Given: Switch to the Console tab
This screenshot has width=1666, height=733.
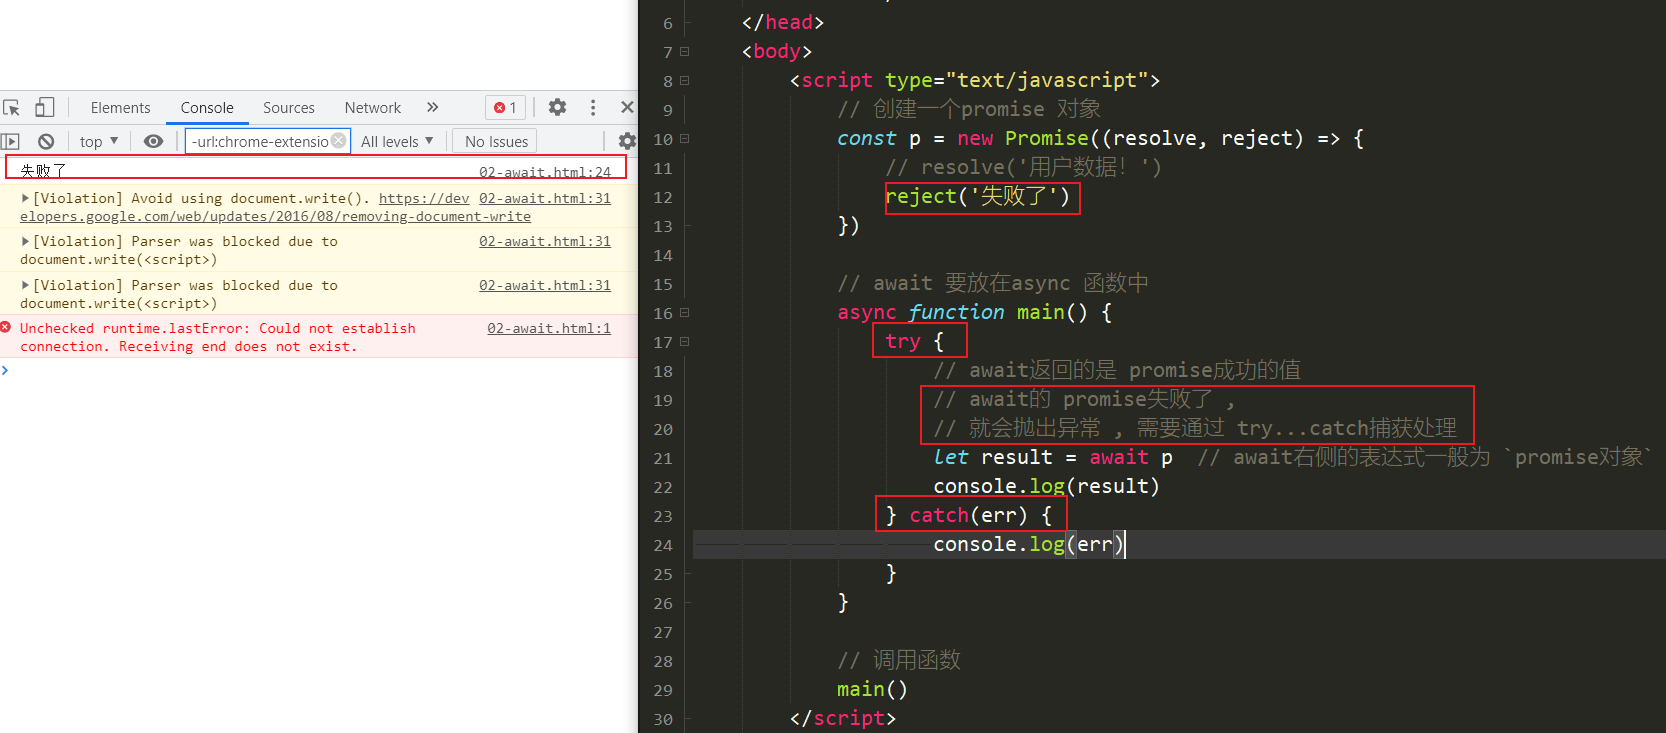Looking at the screenshot, I should coord(207,108).
